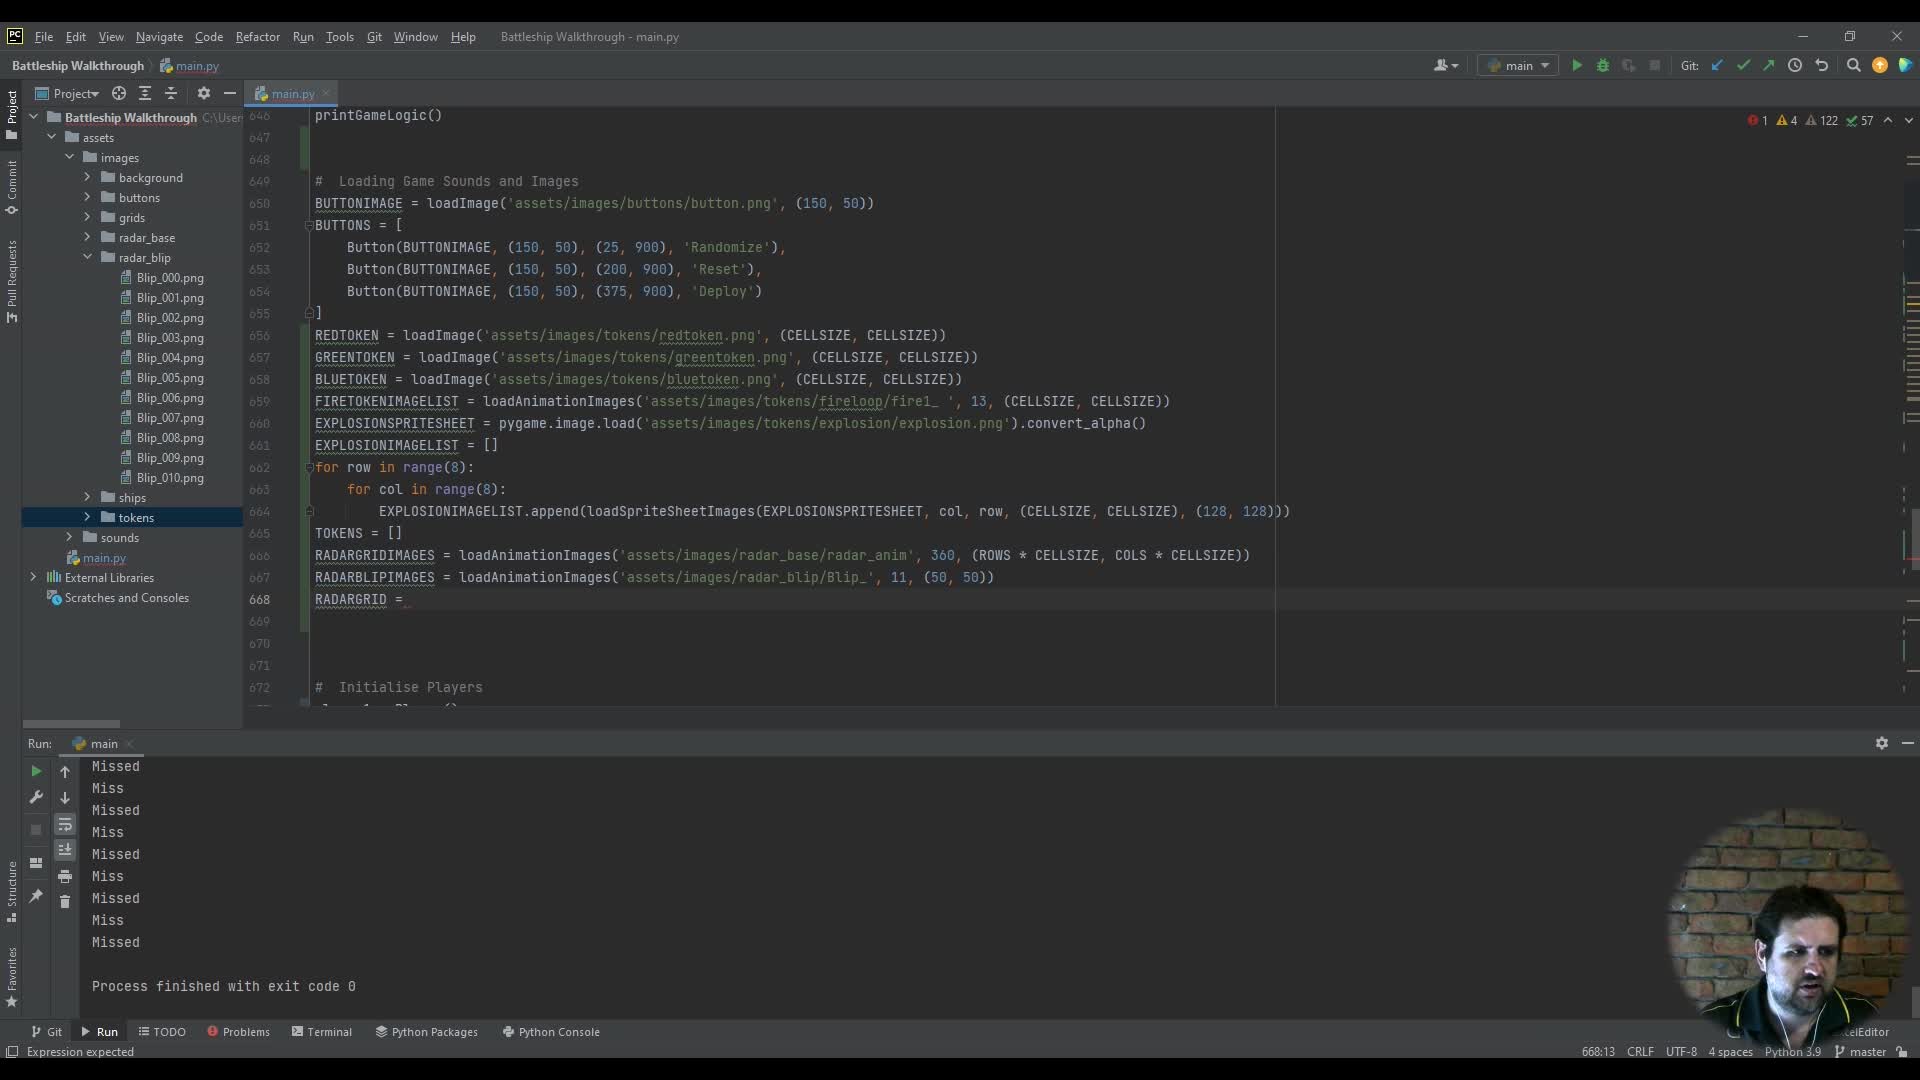The image size is (1920, 1080).
Task: Start debugging with the bug icon
Action: pyautogui.click(x=1603, y=65)
